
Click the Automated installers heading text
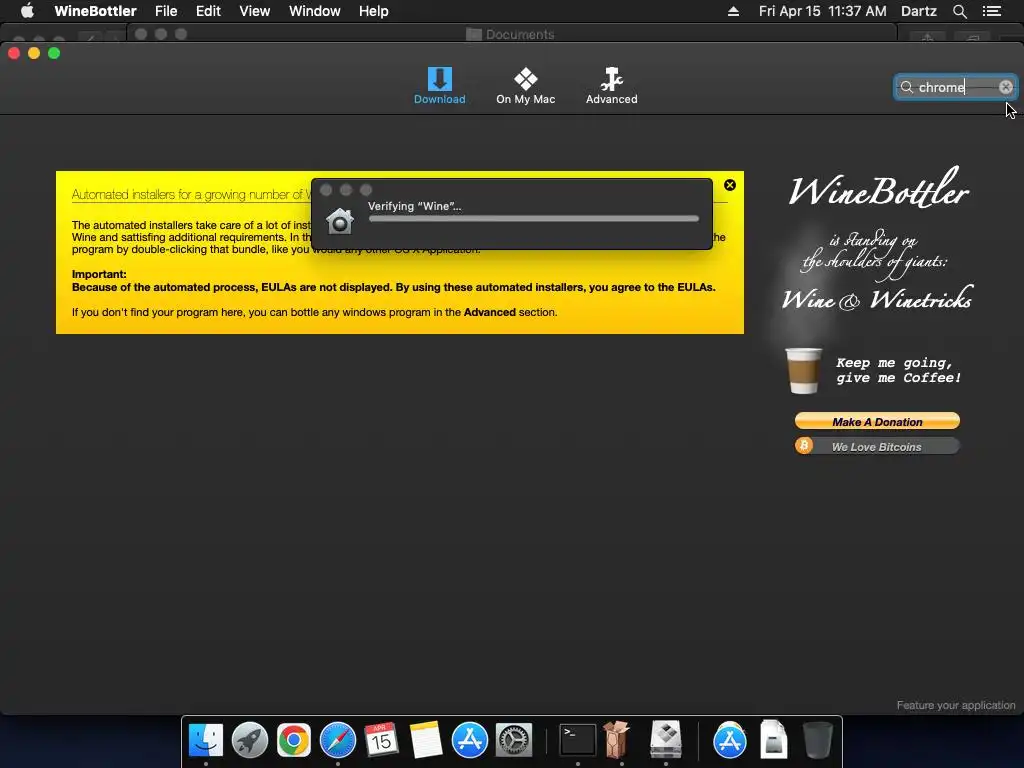point(191,195)
